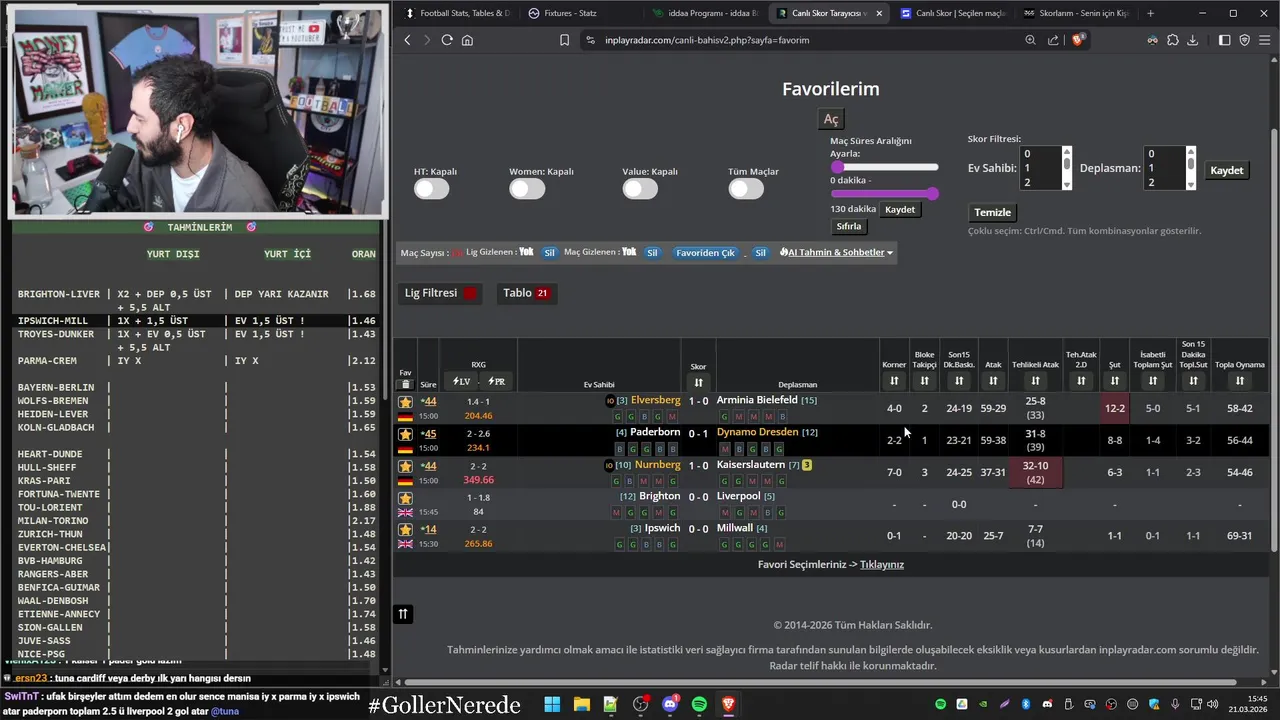Toggle favorite star for Elversberg match

[x=405, y=402]
